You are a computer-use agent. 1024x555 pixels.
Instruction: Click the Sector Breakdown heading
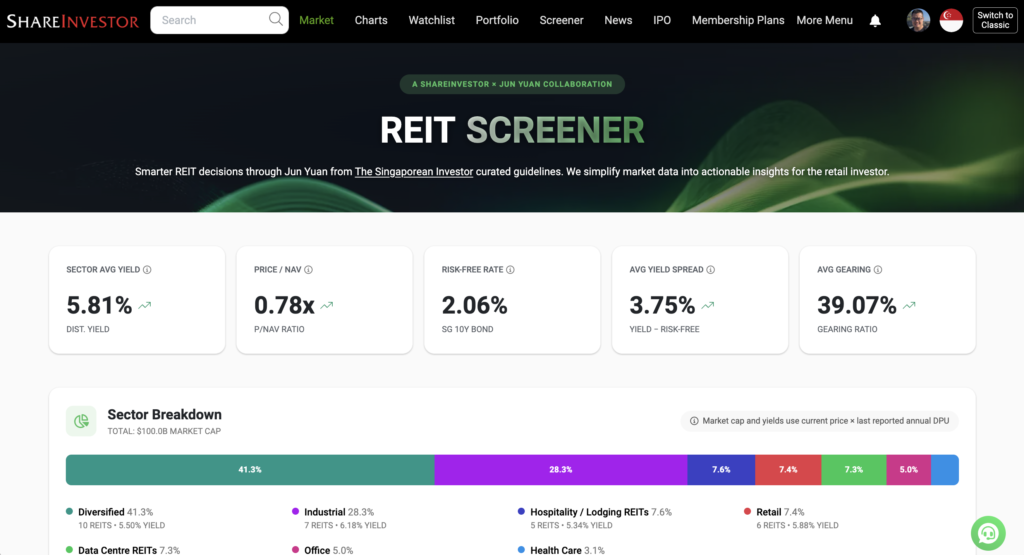(165, 415)
